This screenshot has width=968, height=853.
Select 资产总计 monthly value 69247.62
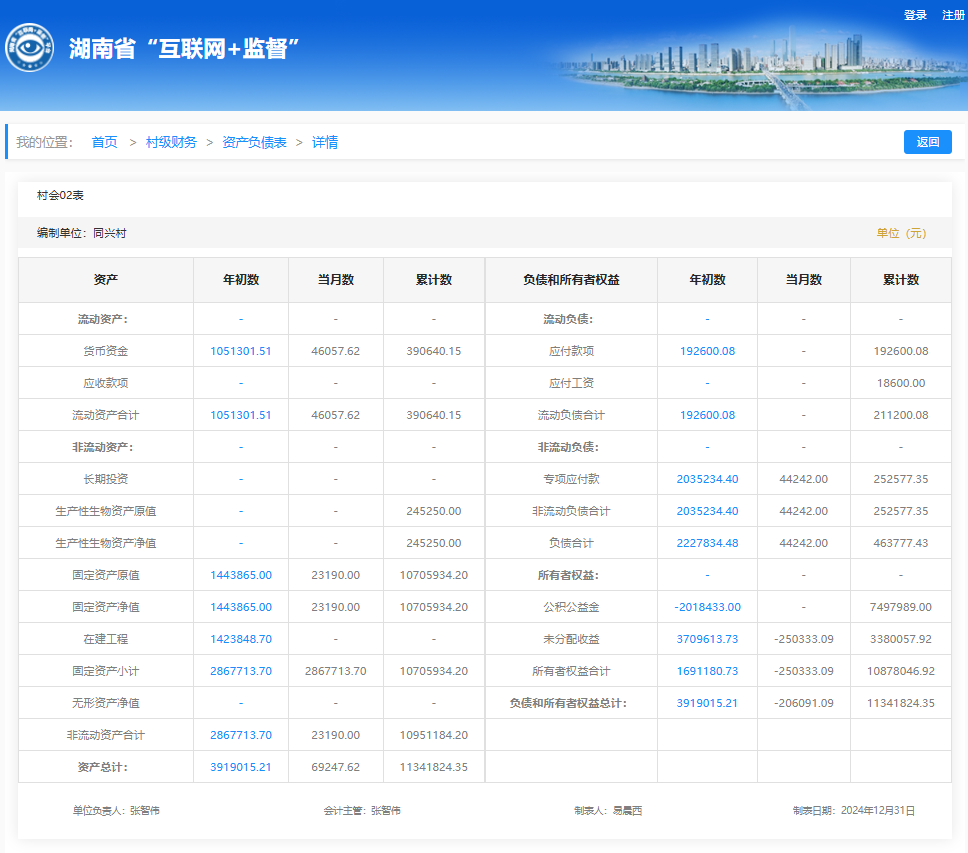click(x=335, y=767)
